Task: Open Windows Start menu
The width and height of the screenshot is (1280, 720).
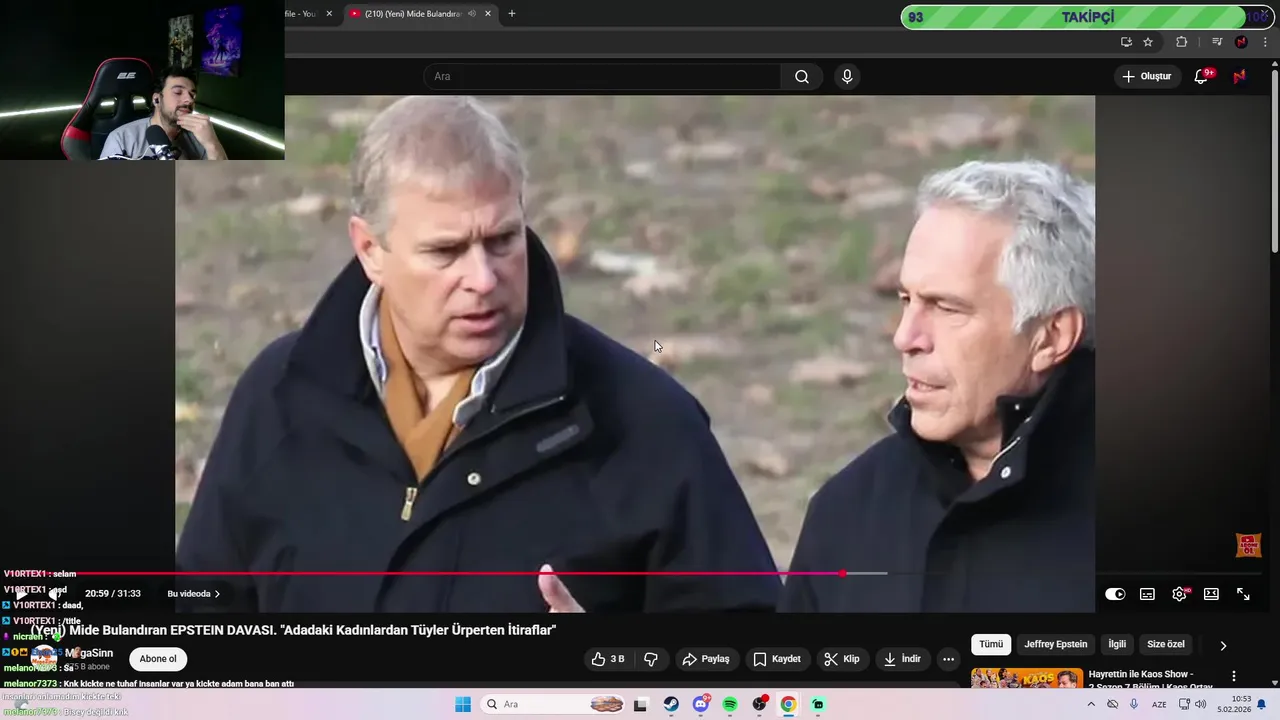Action: (463, 704)
